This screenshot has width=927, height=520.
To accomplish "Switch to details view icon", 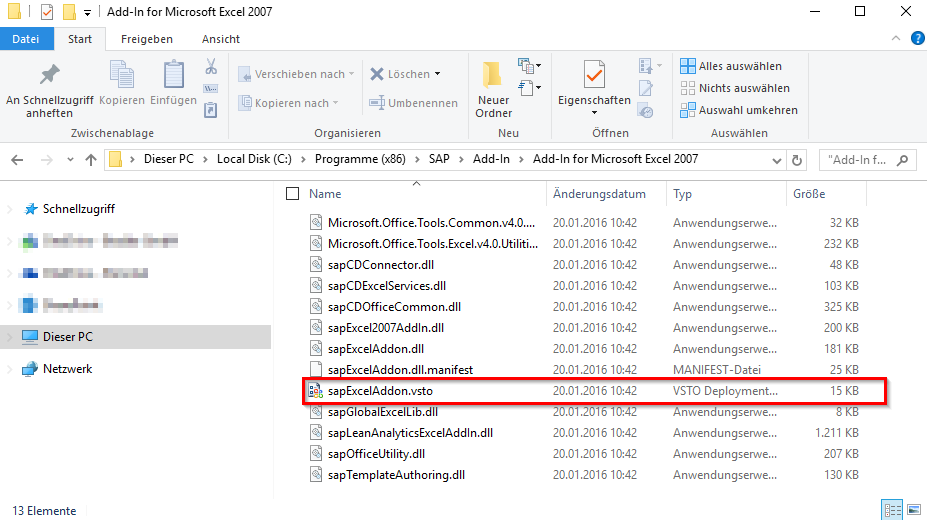I will (892, 509).
